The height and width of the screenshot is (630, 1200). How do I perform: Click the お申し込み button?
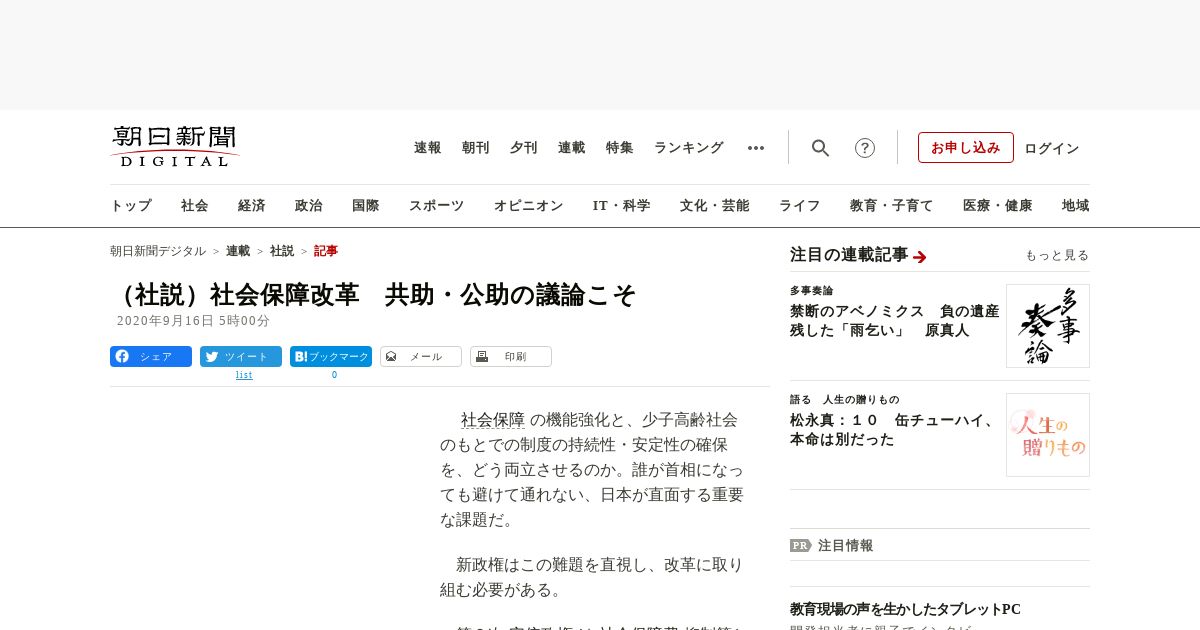click(966, 148)
